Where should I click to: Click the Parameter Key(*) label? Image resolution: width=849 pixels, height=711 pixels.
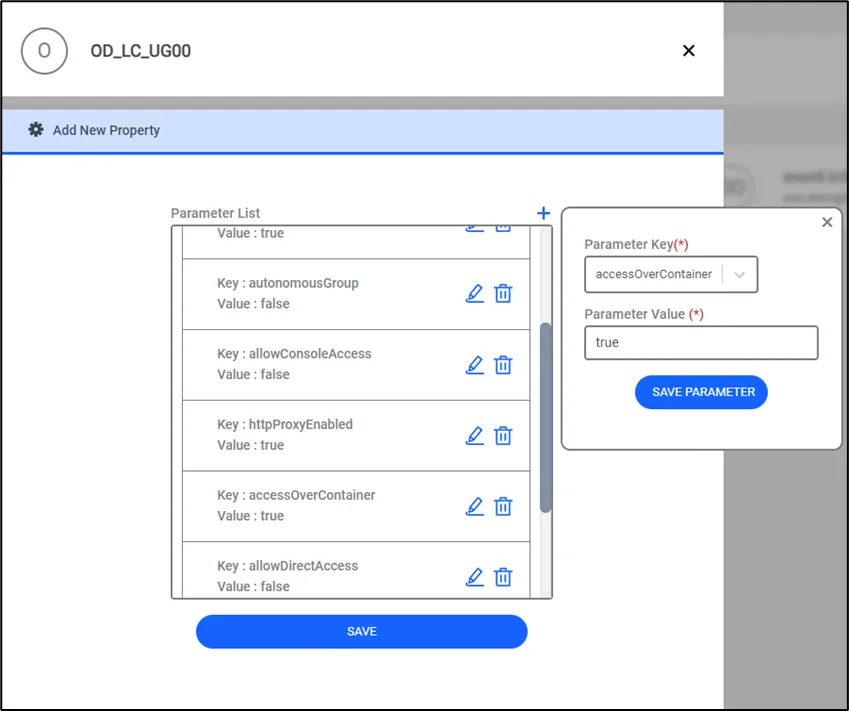coord(636,244)
